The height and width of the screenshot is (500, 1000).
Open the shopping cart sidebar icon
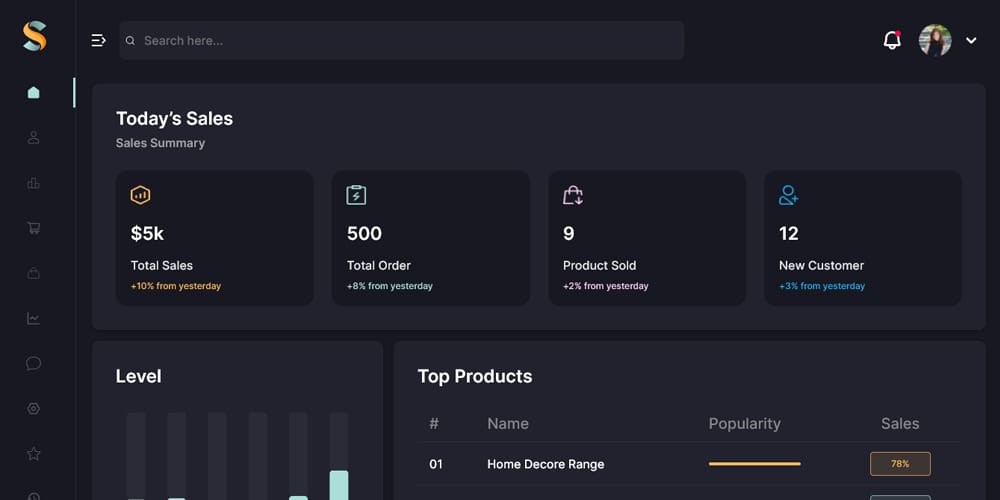click(34, 228)
